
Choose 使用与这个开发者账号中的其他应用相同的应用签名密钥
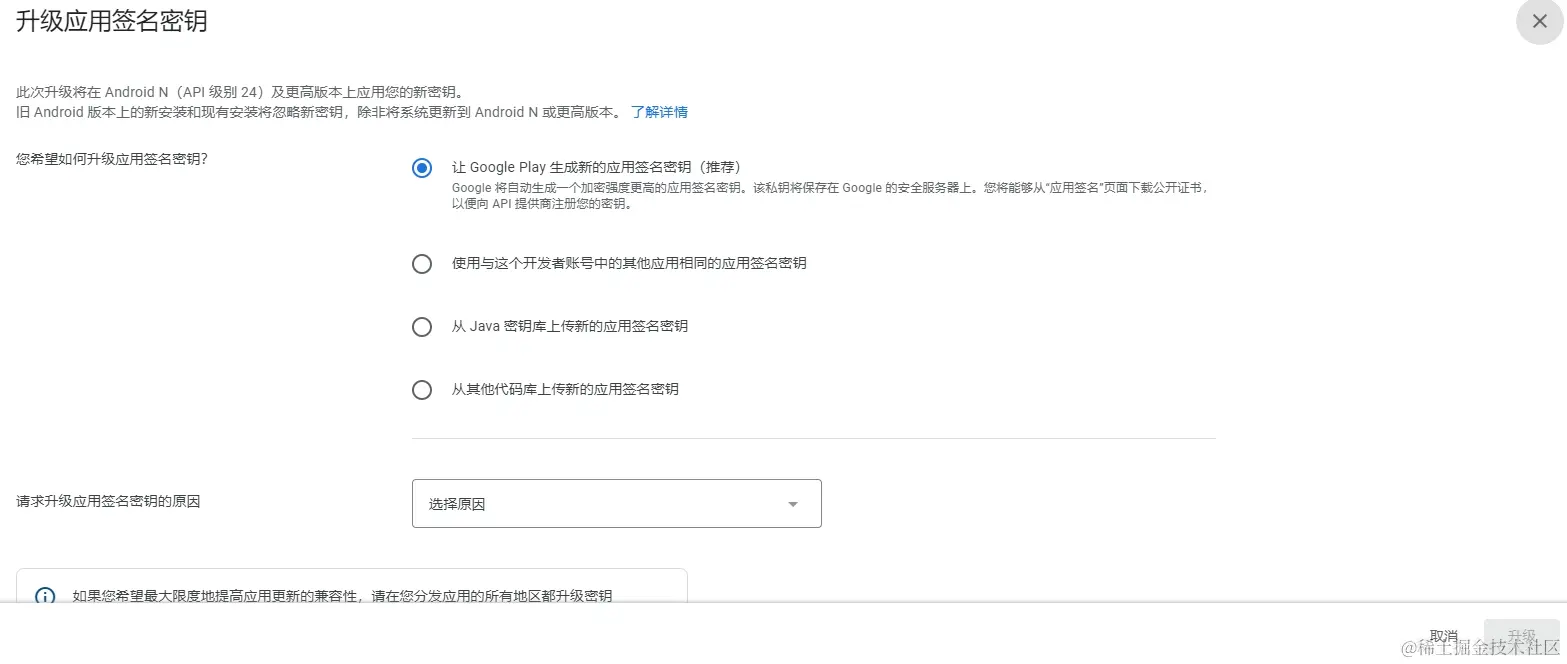pyautogui.click(x=421, y=264)
